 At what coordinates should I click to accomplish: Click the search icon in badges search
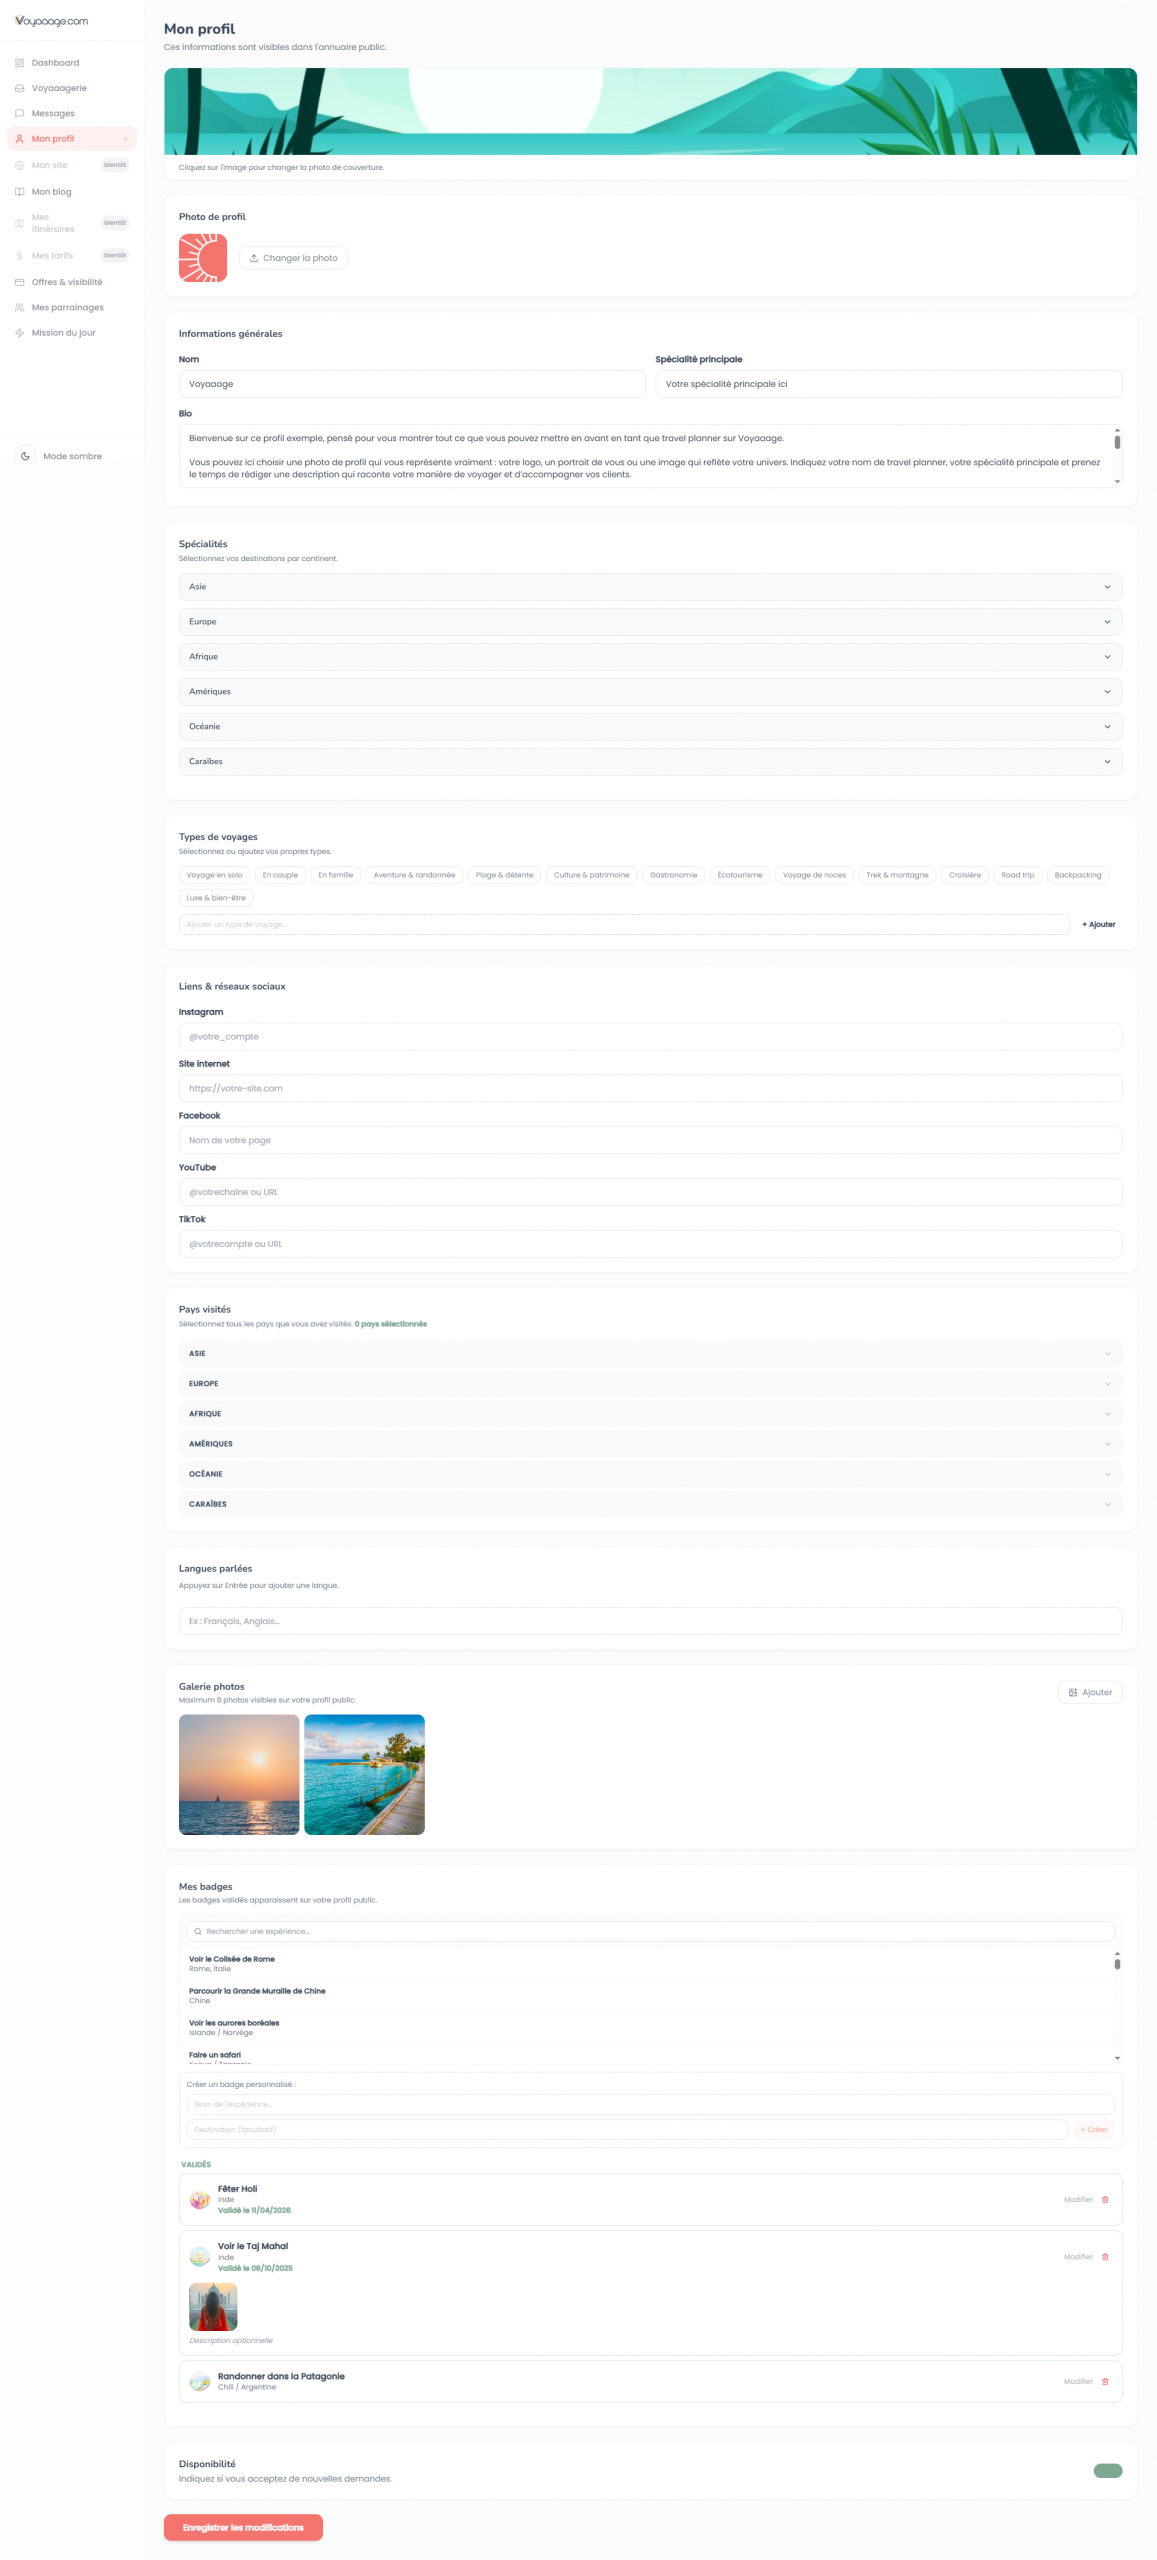tap(198, 1932)
